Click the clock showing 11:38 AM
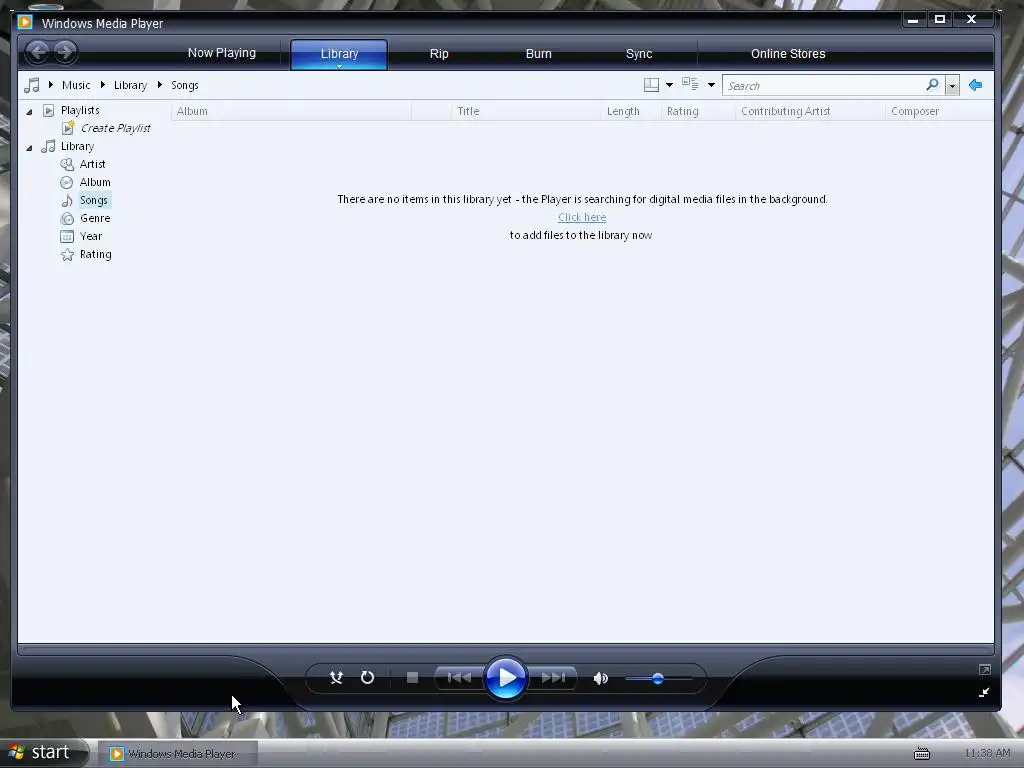 pos(987,754)
